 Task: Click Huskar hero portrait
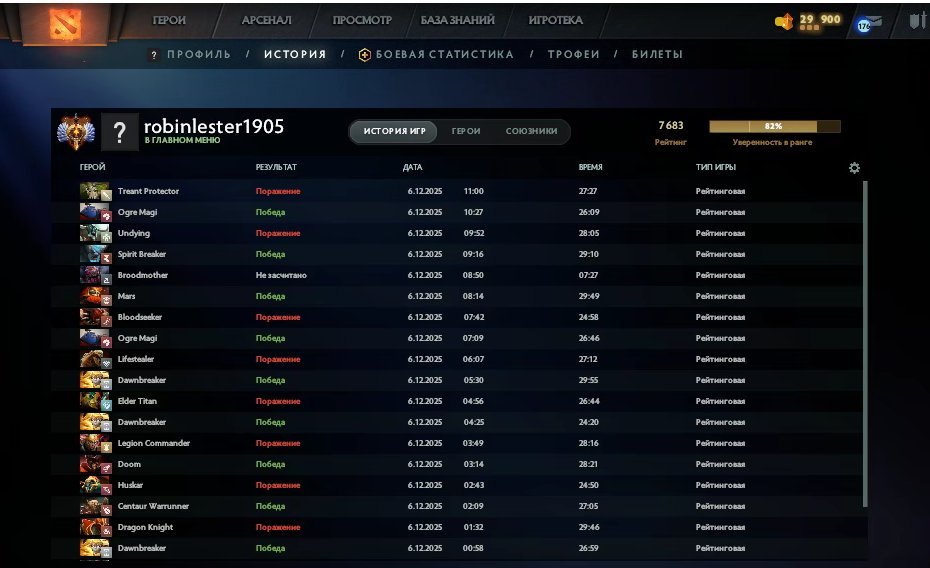(95, 485)
